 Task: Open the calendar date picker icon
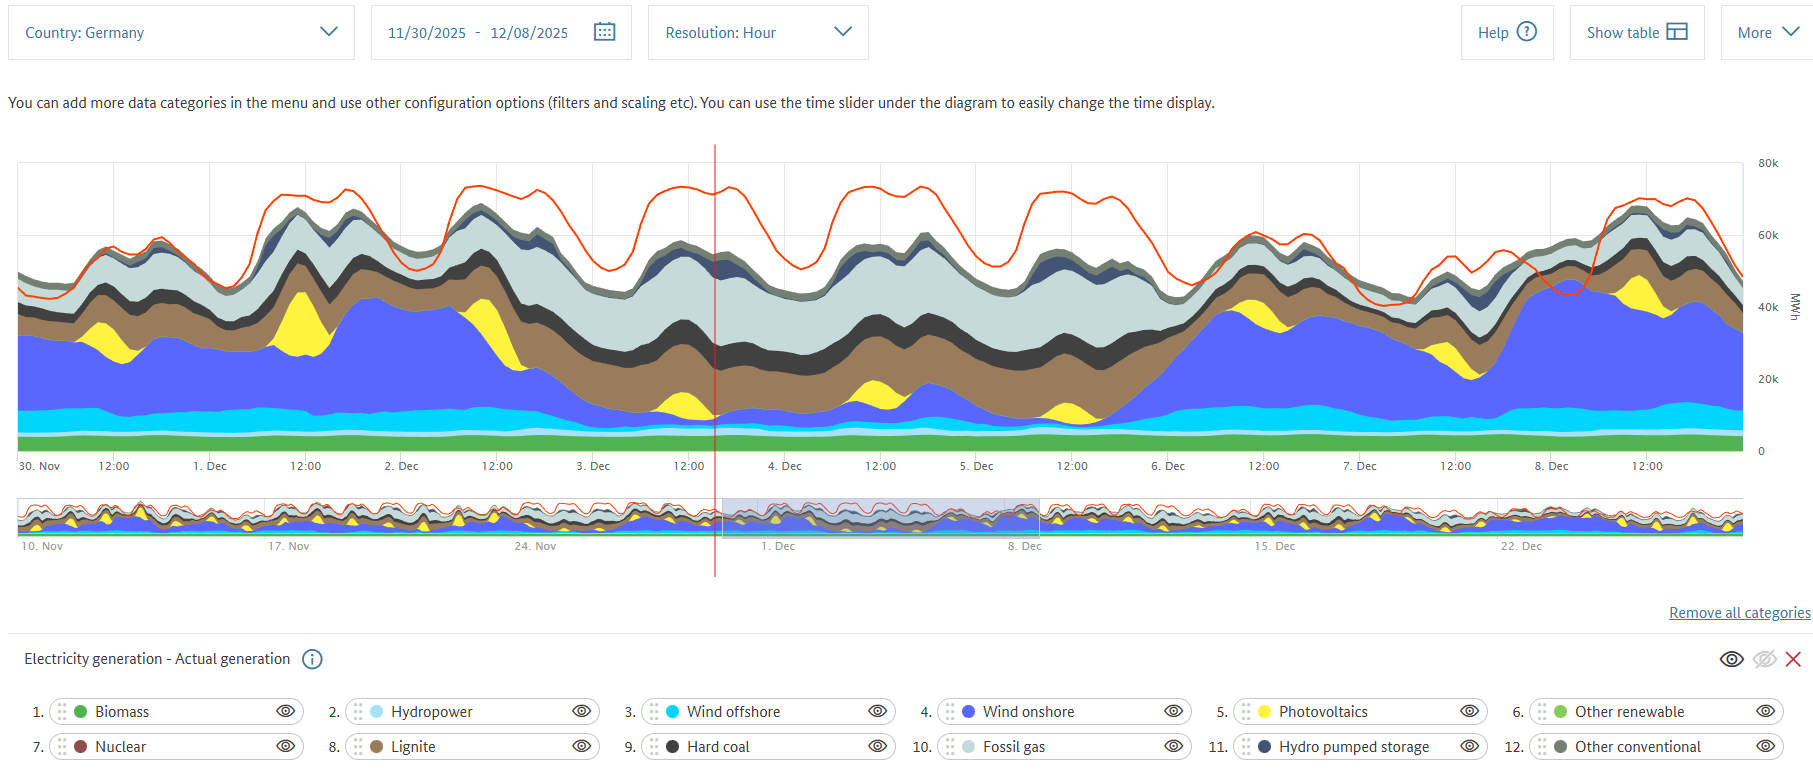pos(604,32)
